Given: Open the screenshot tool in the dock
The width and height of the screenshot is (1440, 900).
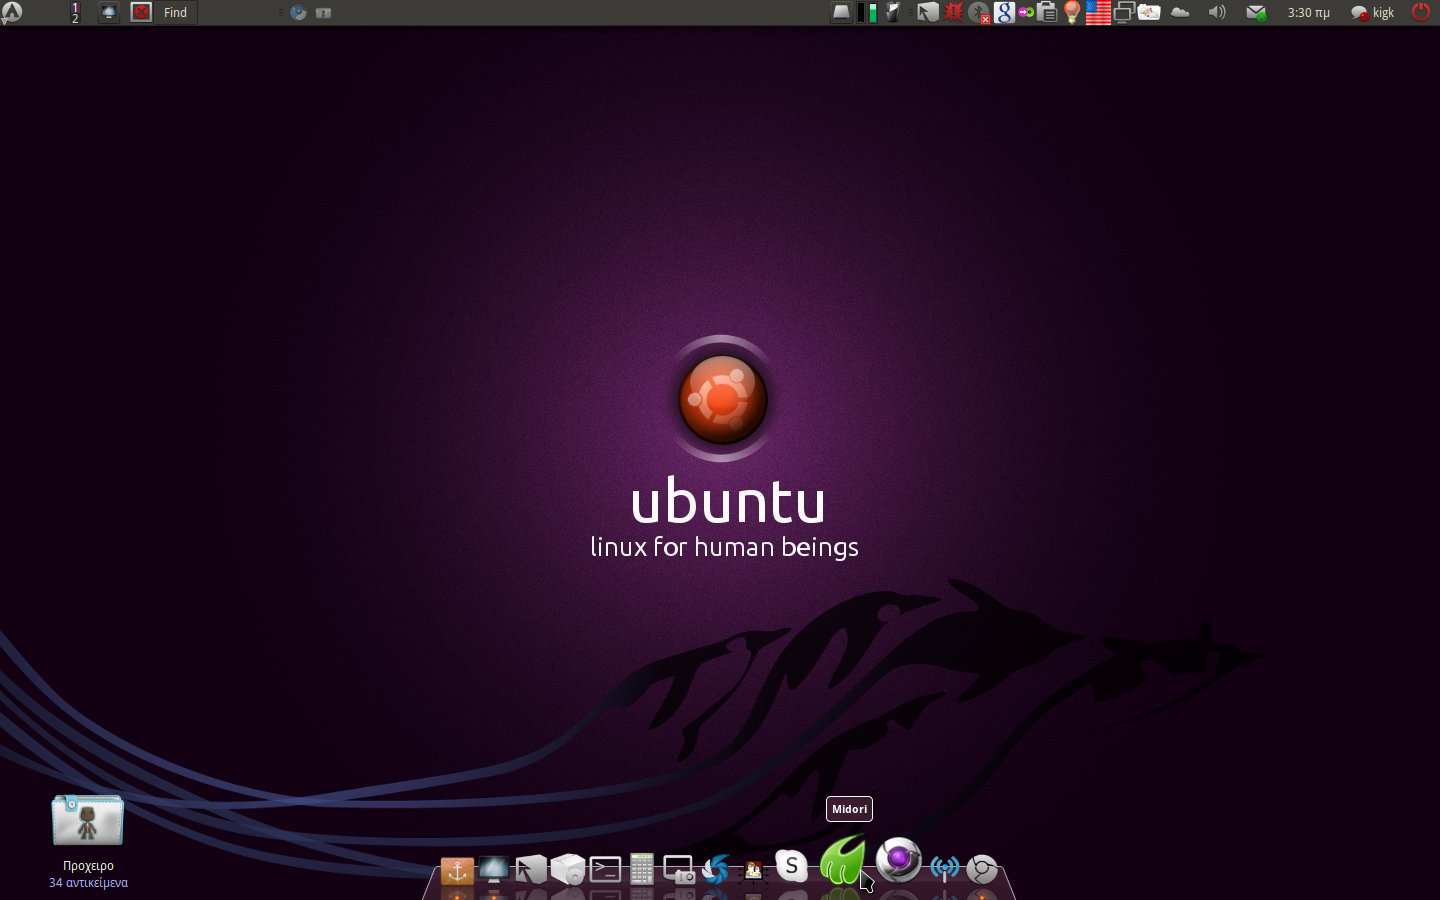Looking at the screenshot, I should [x=679, y=870].
